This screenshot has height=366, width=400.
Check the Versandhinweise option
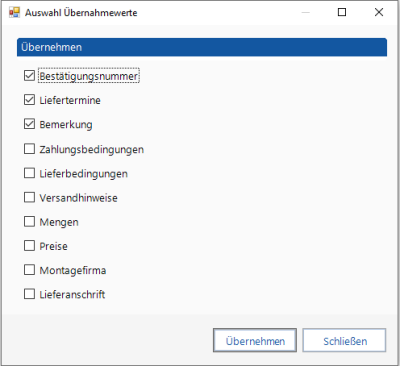[29, 197]
